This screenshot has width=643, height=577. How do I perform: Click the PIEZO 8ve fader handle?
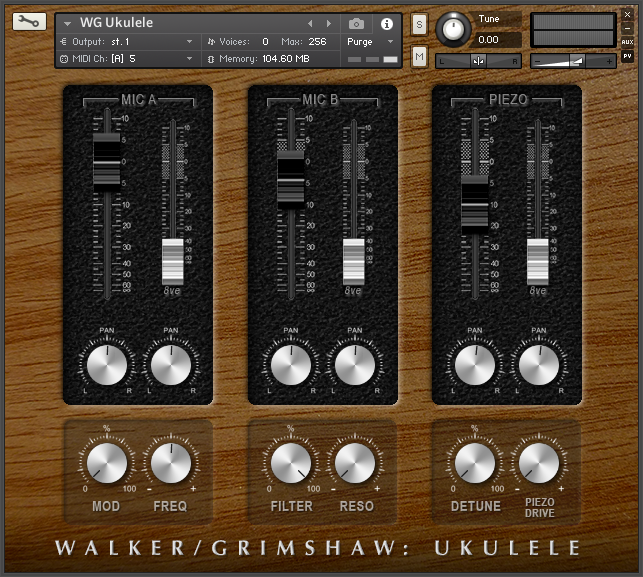538,262
